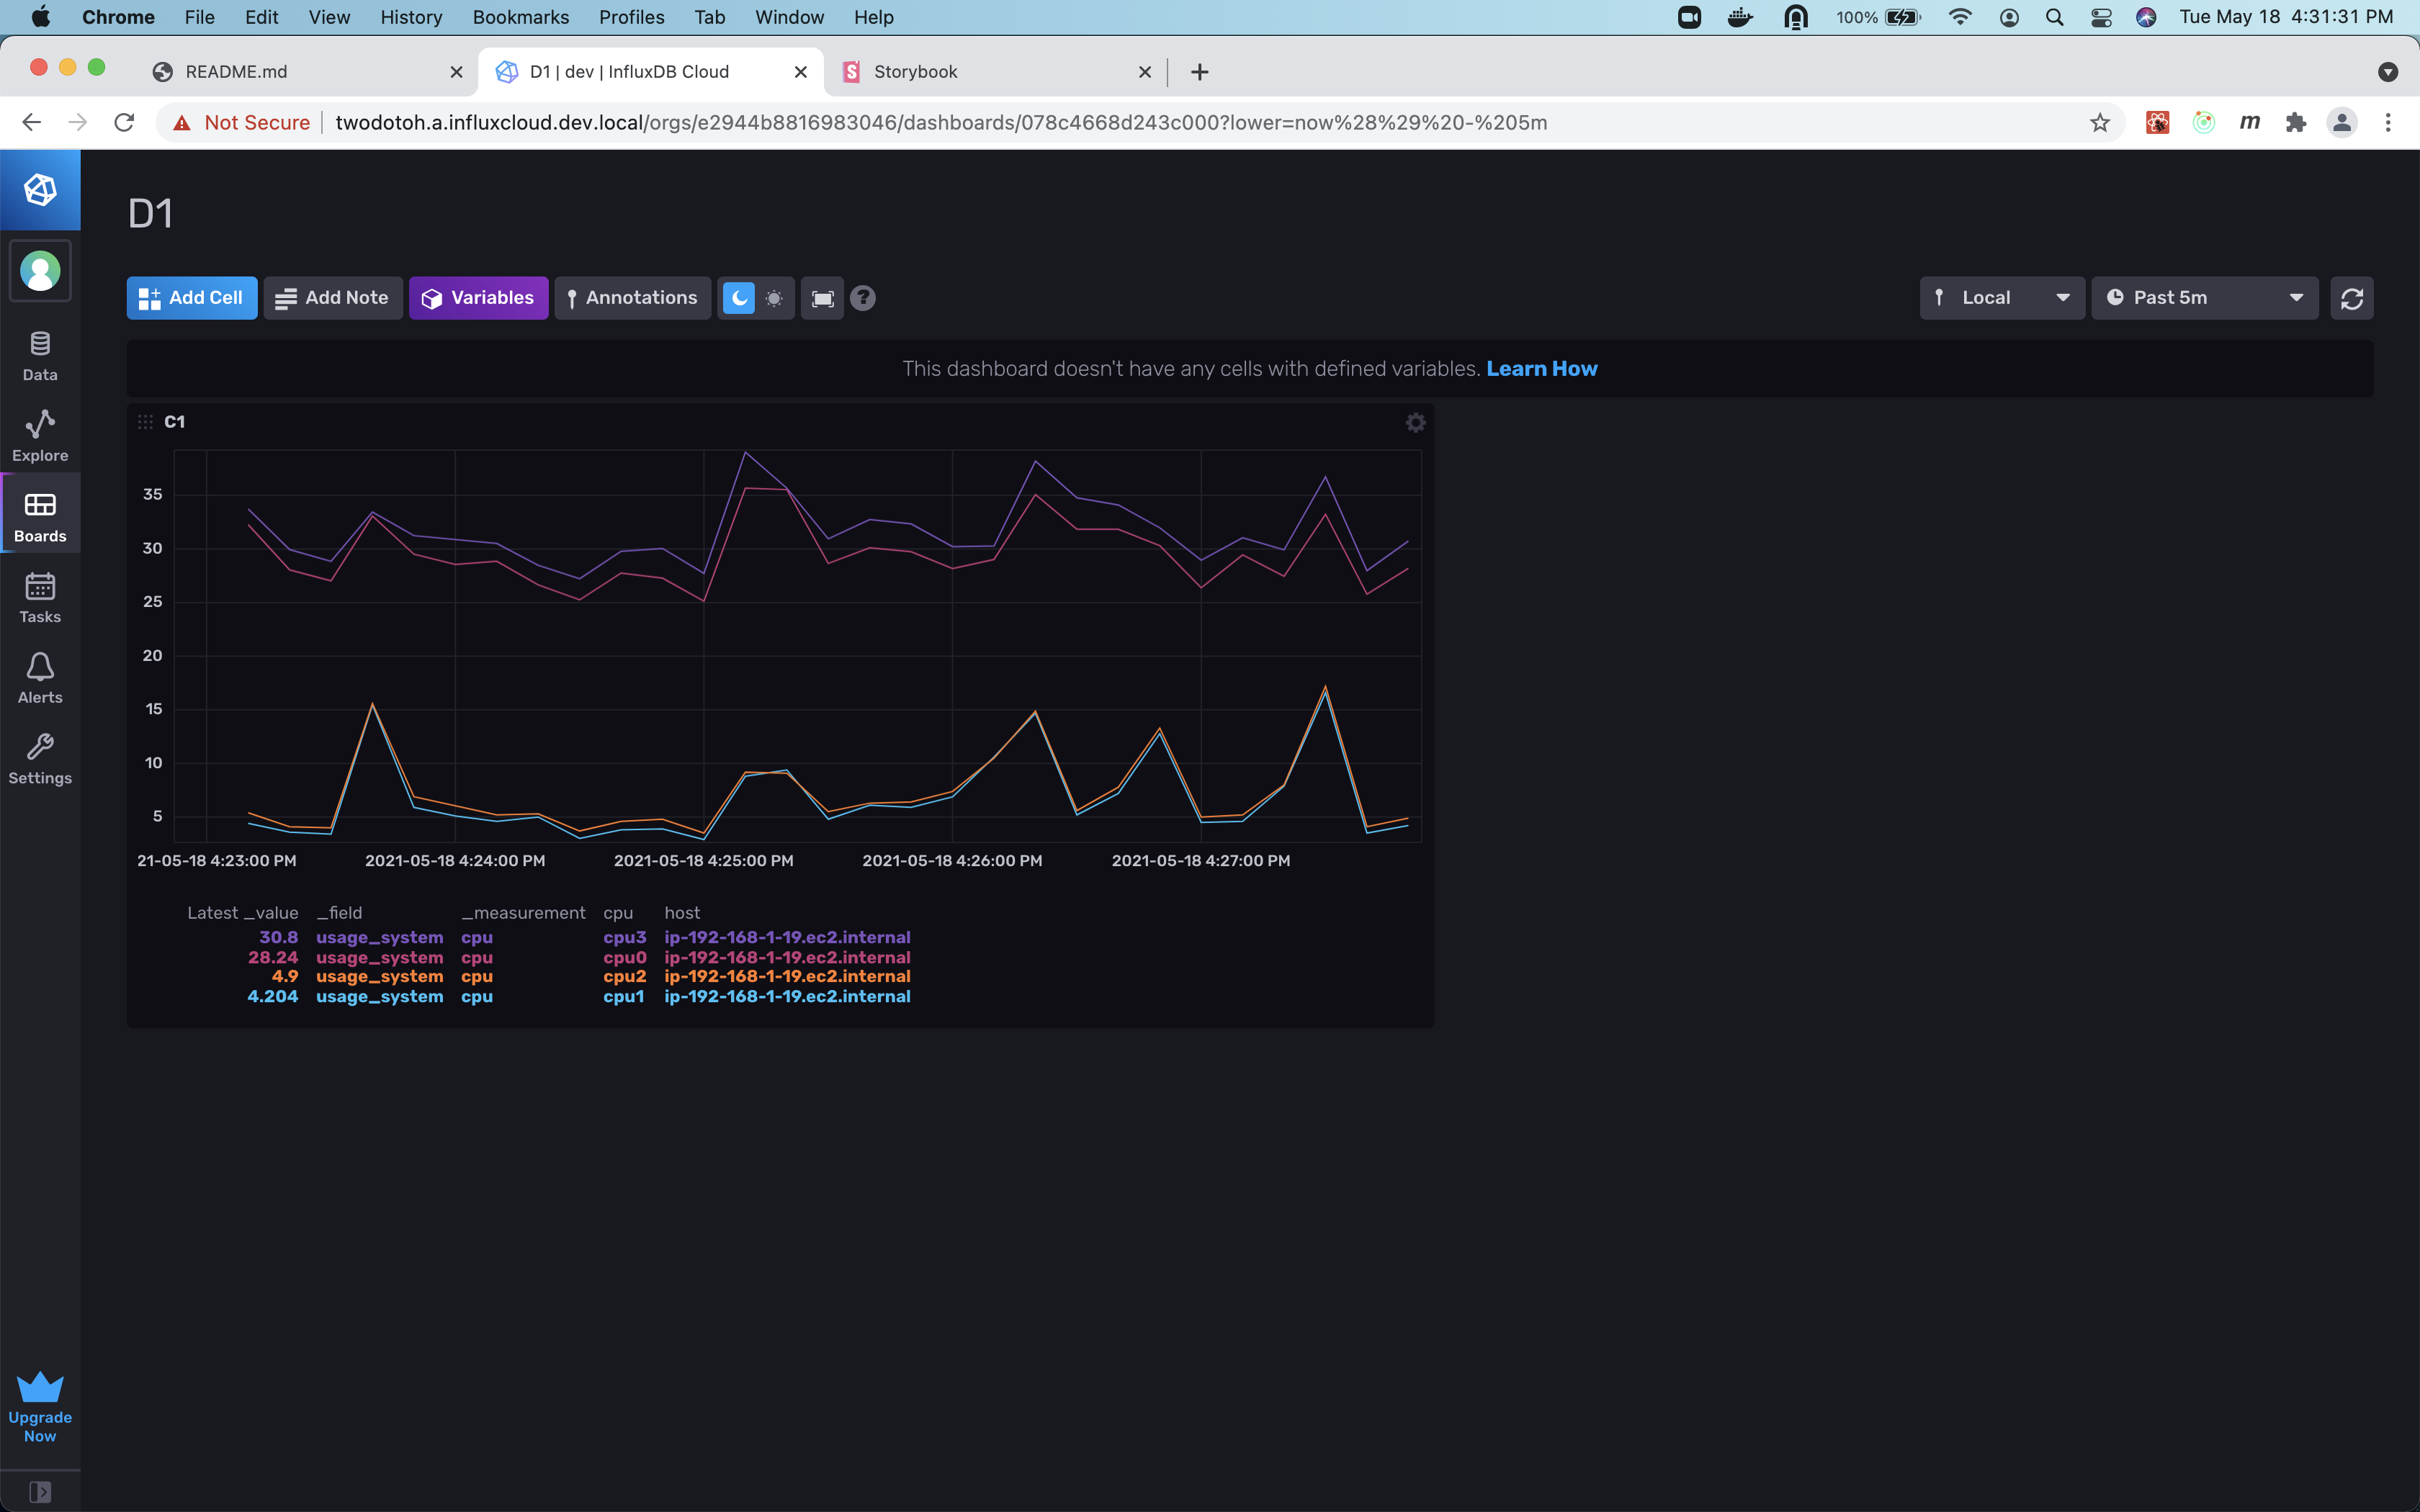Toggle presentation mode
The width and height of the screenshot is (2420, 1512).
[821, 297]
